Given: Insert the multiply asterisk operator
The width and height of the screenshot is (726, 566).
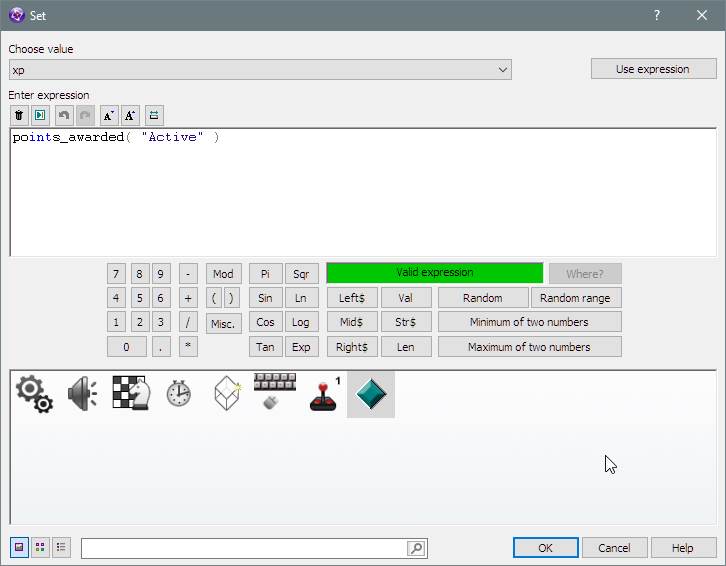Looking at the screenshot, I should tap(188, 347).
